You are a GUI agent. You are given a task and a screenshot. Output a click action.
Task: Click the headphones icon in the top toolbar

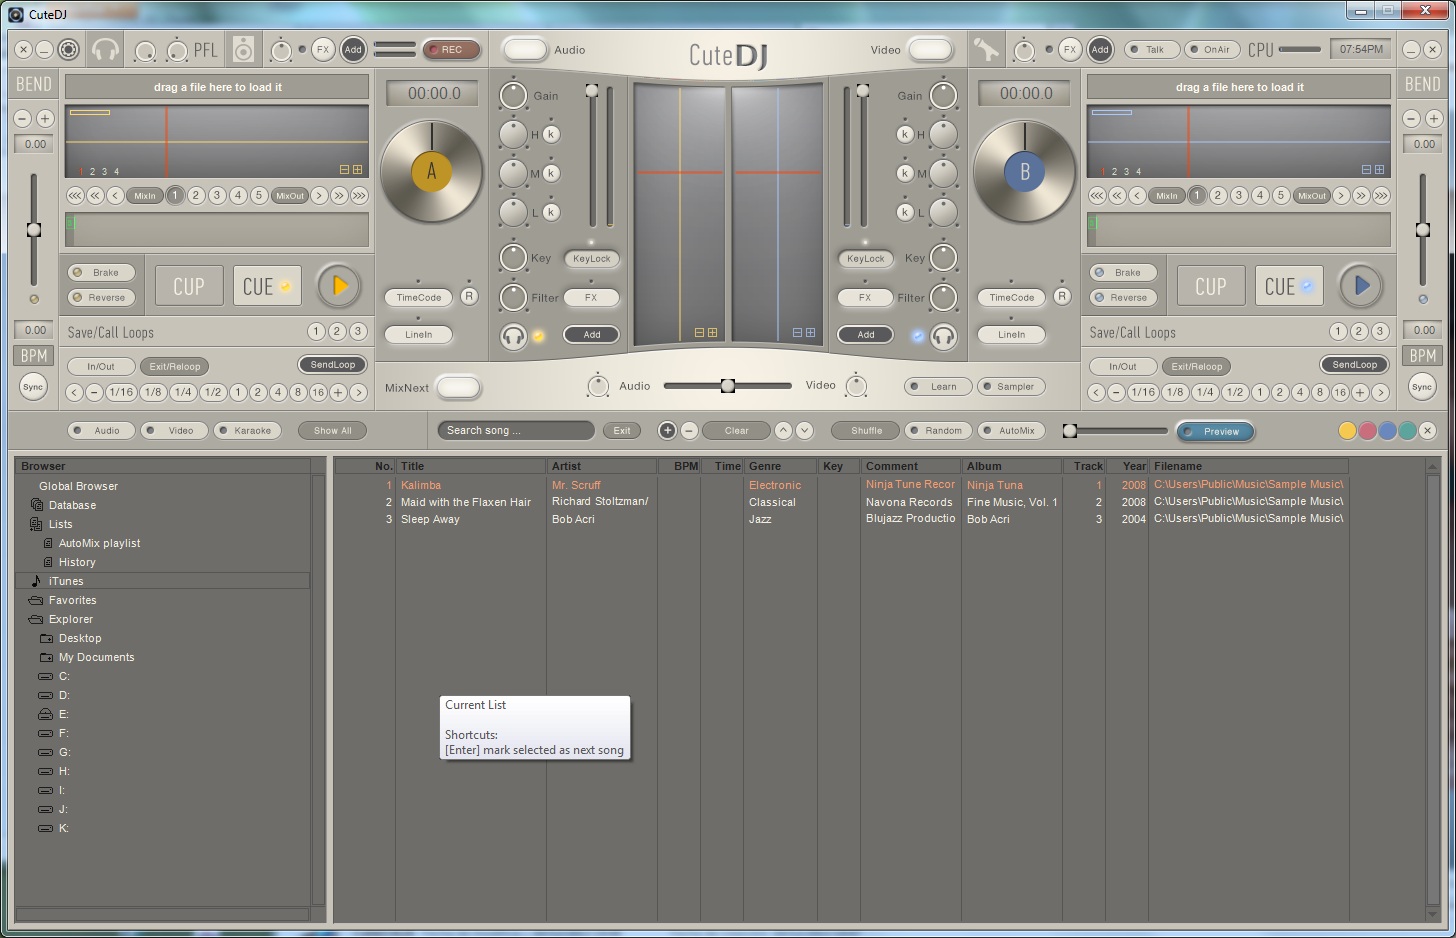coord(104,49)
